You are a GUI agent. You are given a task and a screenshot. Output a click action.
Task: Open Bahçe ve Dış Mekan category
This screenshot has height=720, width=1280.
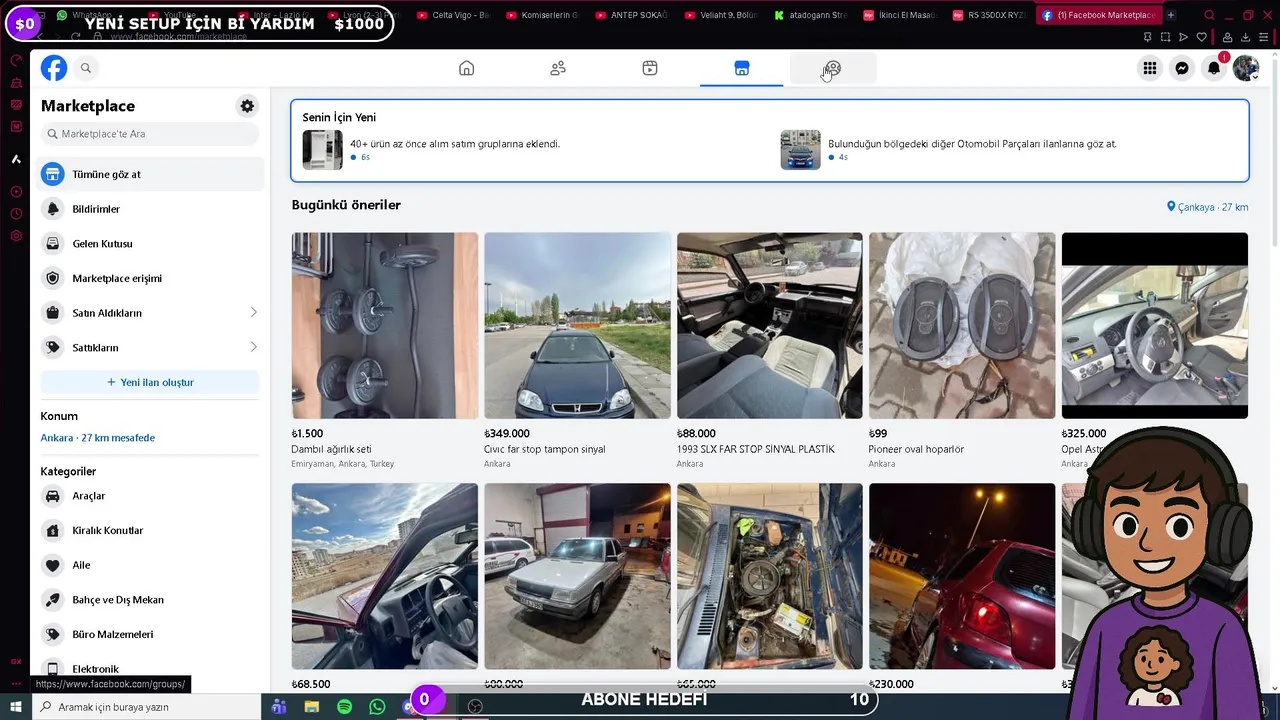coord(152,600)
